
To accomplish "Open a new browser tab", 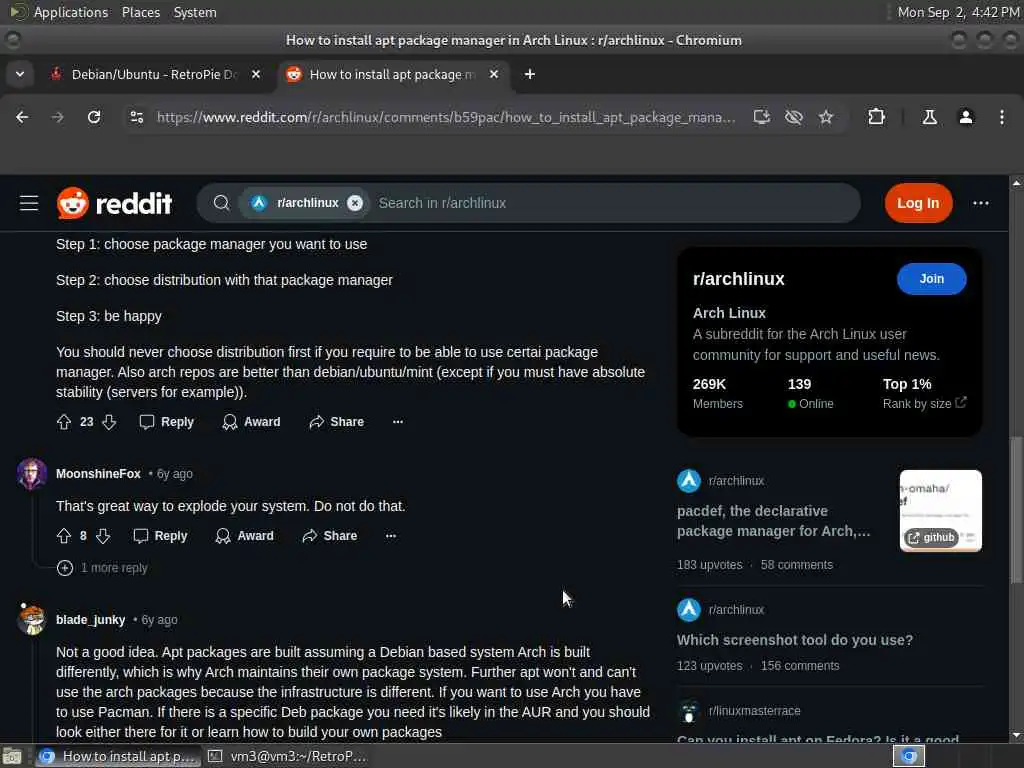I will point(530,74).
